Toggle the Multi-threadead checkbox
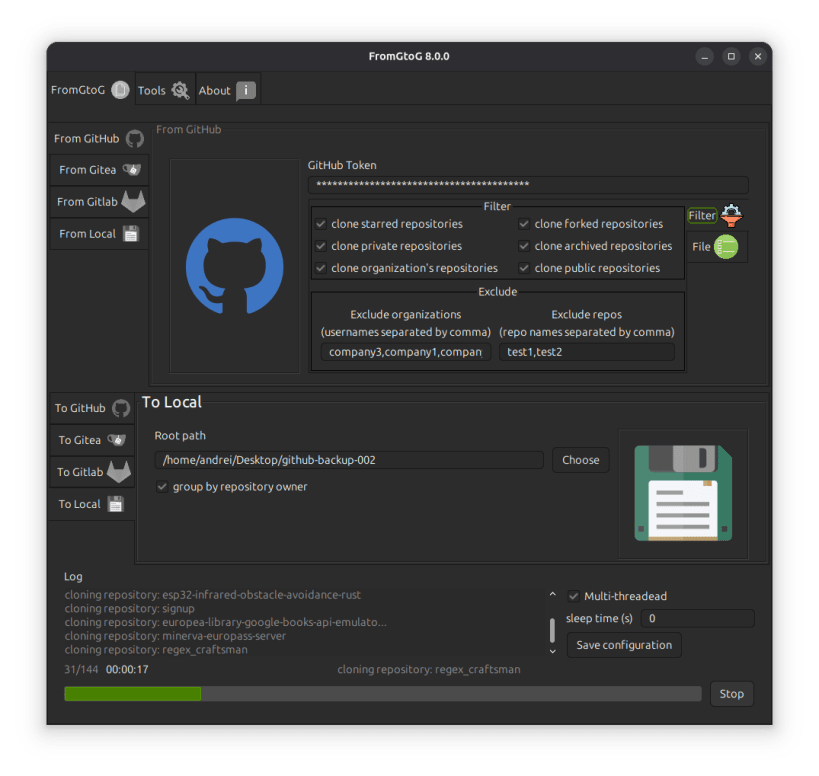819x776 pixels. (x=617, y=596)
